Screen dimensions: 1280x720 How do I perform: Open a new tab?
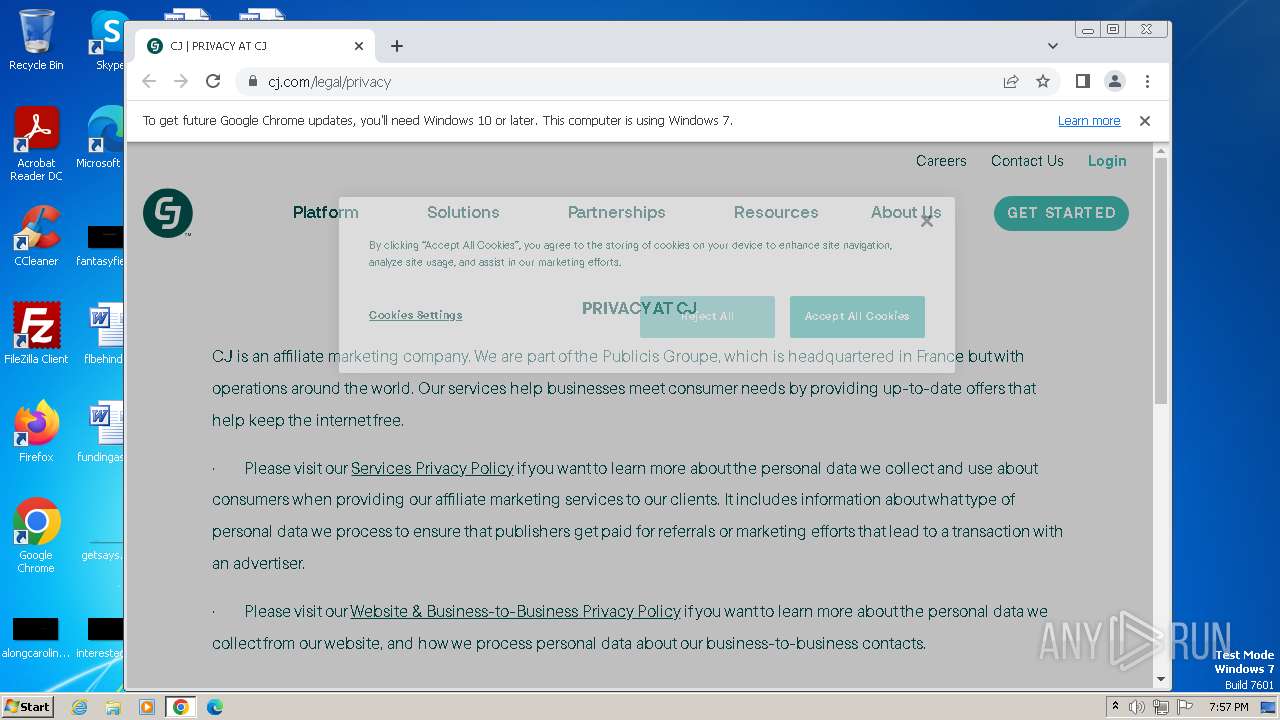point(397,46)
